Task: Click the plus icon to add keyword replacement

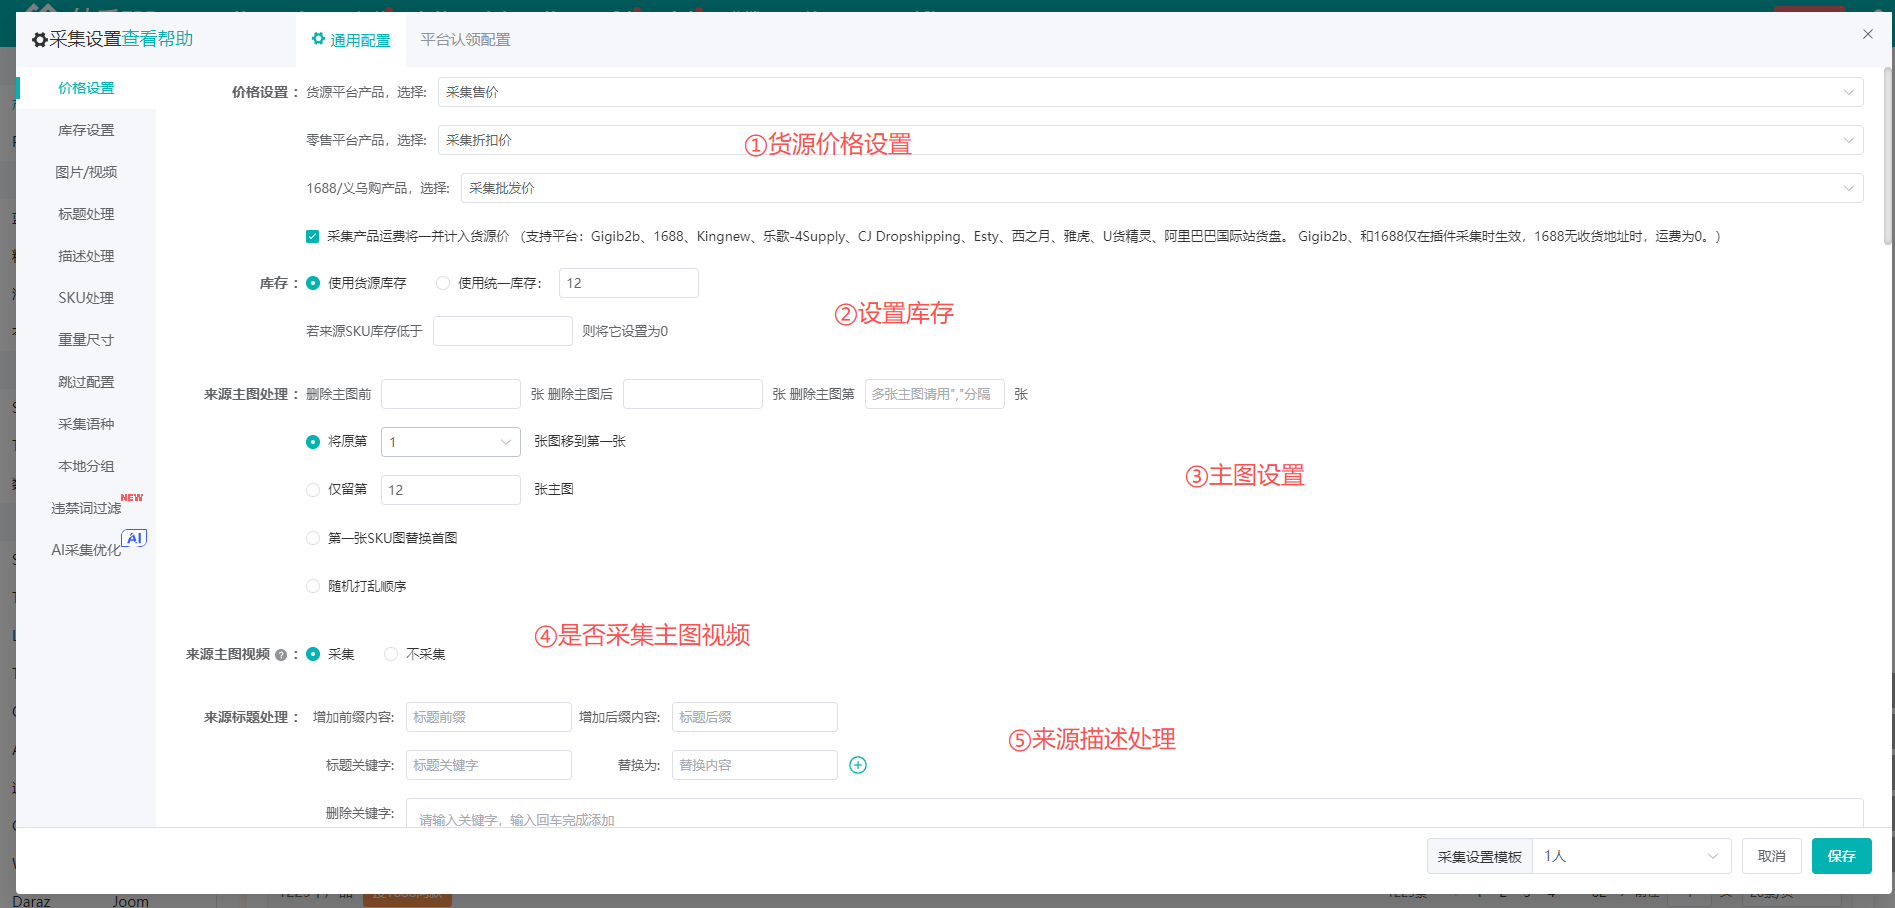Action: [857, 765]
